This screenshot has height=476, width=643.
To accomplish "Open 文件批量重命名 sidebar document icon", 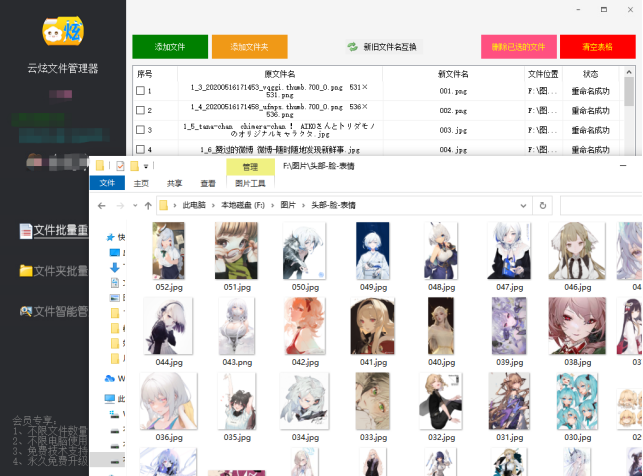I will coord(26,231).
